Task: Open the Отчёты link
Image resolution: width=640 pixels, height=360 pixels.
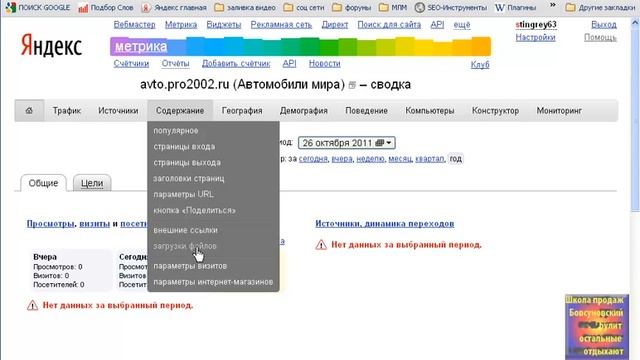Action: click(x=175, y=64)
